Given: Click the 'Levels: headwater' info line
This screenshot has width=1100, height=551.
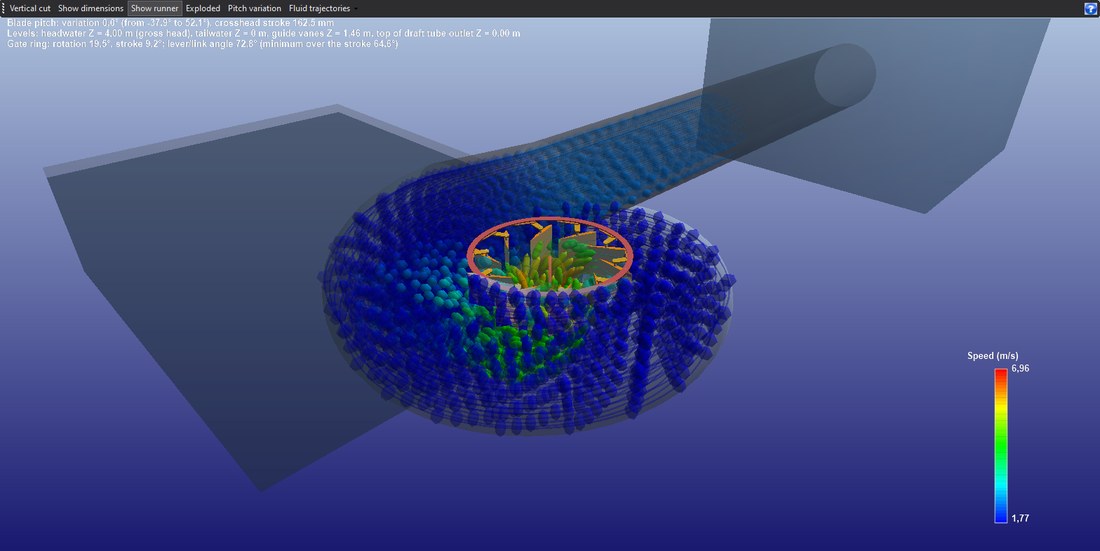Looking at the screenshot, I should (264, 33).
